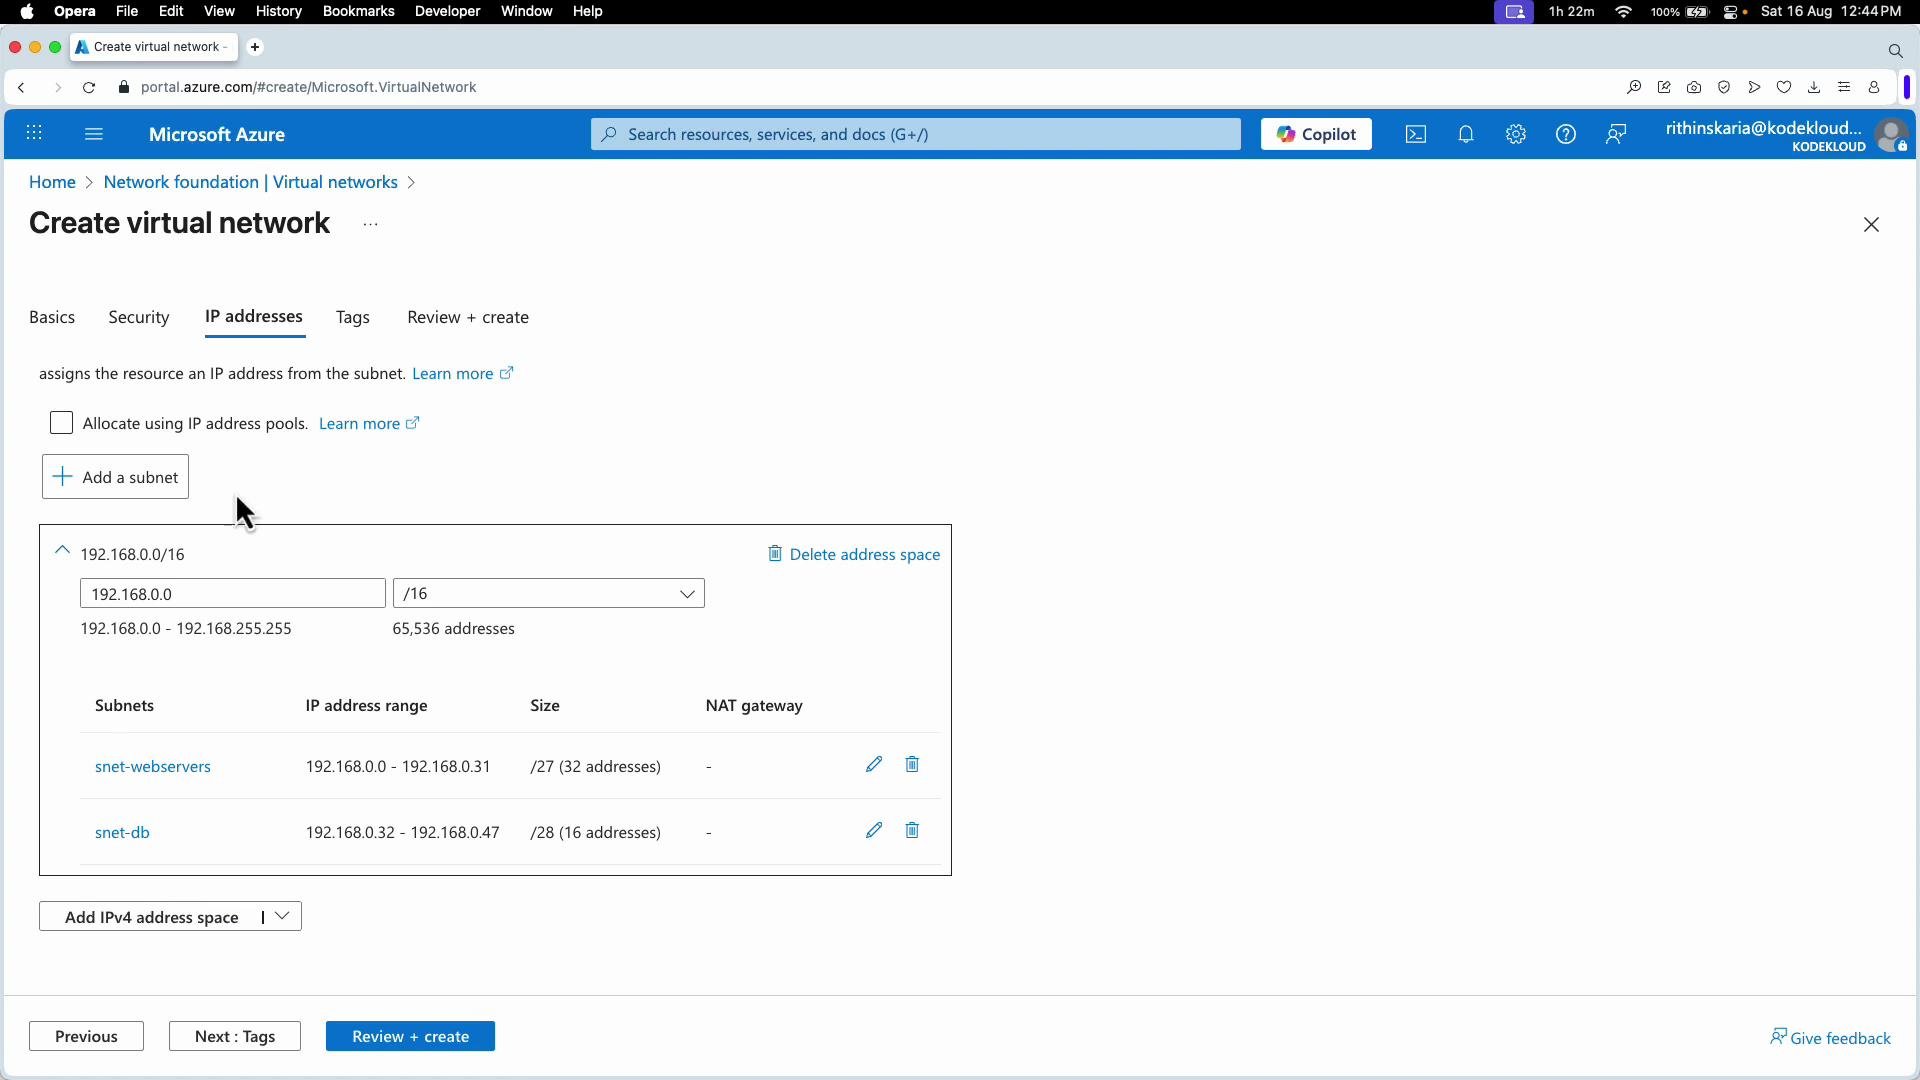Click the account avatar picture
This screenshot has width=1920, height=1080.
(x=1892, y=135)
